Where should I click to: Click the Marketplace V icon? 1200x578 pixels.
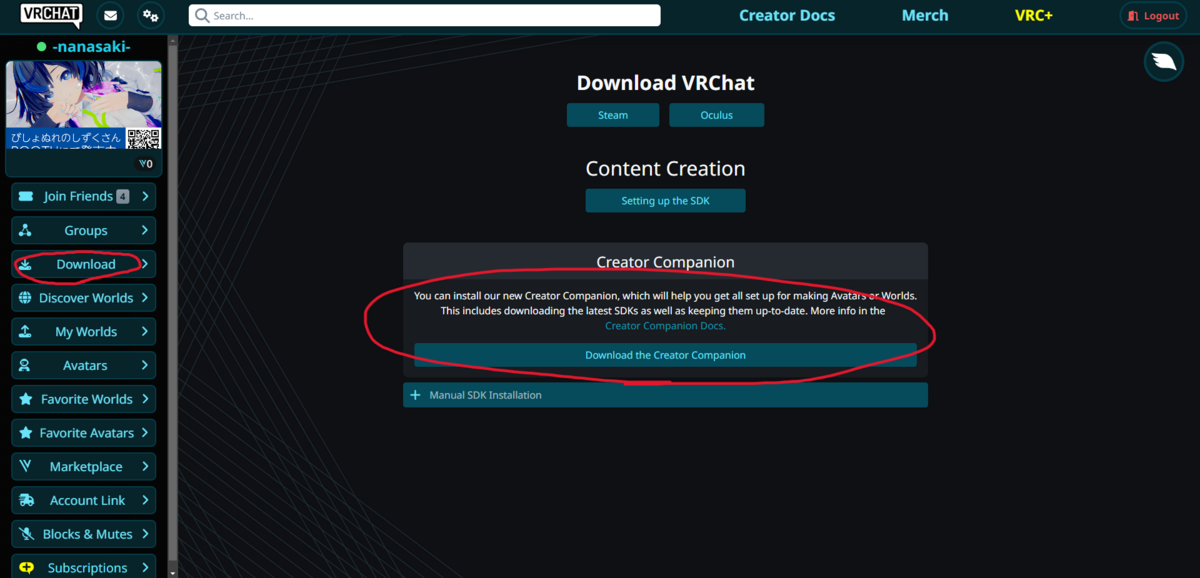pos(26,467)
